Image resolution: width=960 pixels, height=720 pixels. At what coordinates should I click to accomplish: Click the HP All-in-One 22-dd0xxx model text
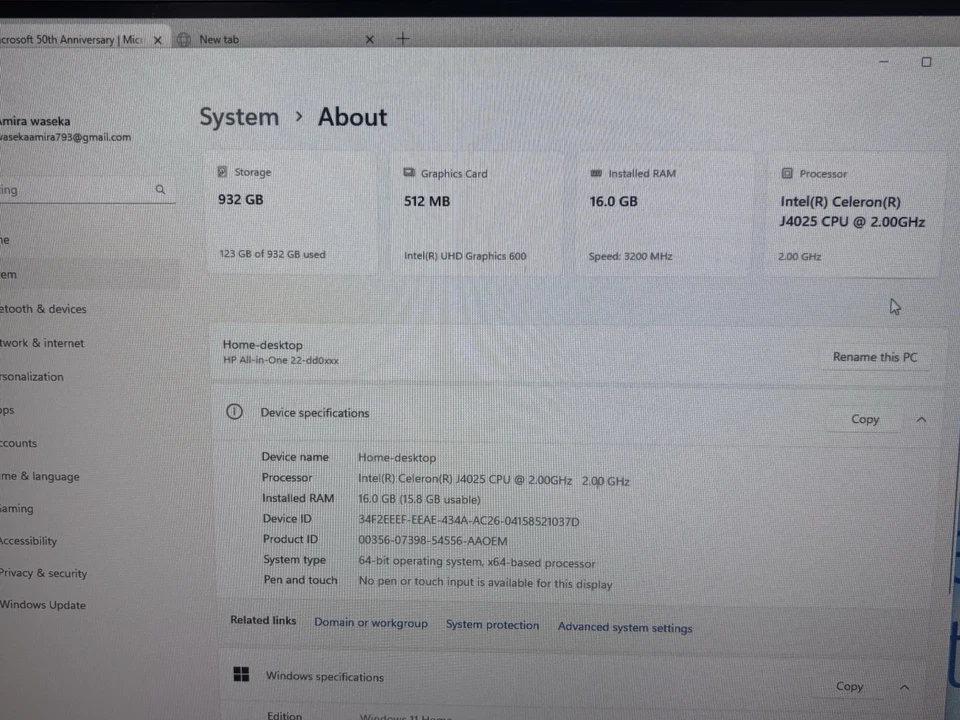click(280, 360)
